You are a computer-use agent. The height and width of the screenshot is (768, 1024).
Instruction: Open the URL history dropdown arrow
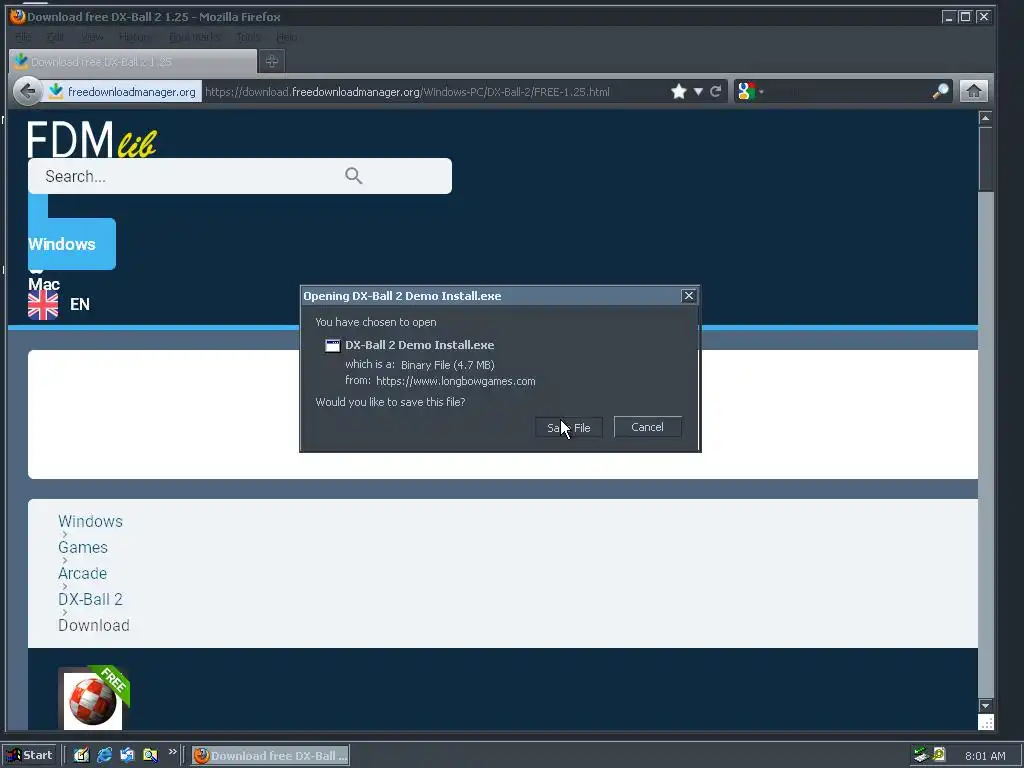pyautogui.click(x=698, y=91)
